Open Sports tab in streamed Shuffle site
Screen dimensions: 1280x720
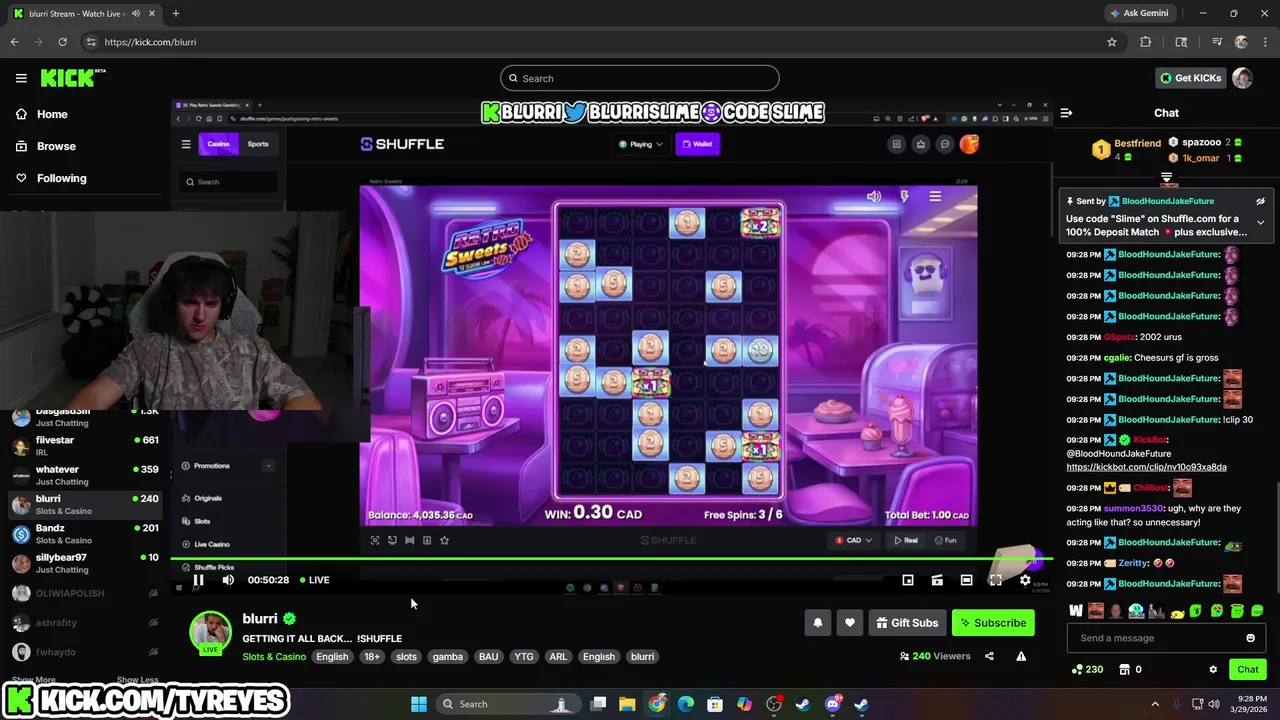[x=258, y=144]
